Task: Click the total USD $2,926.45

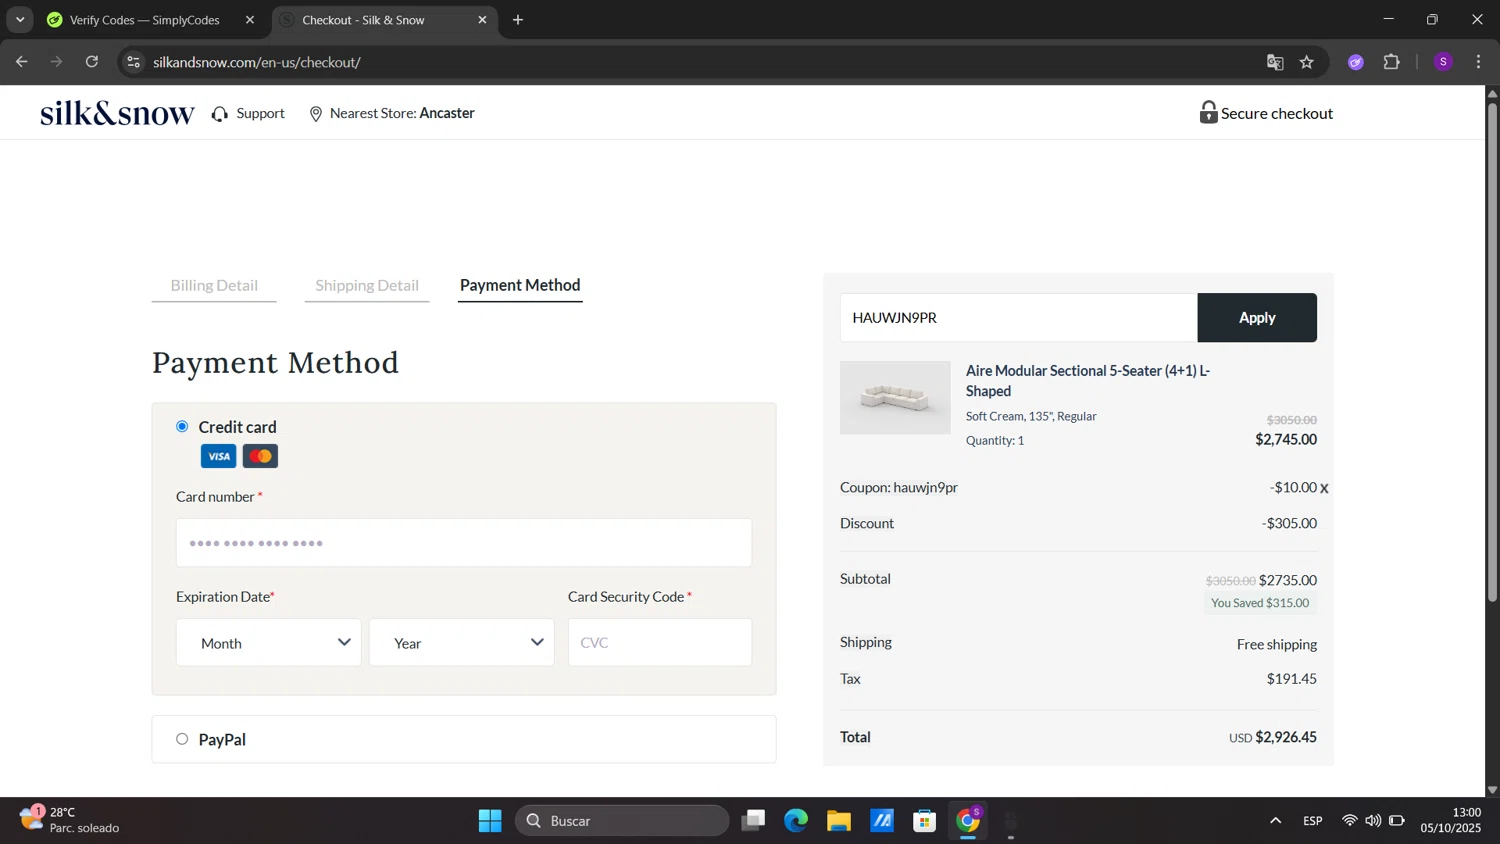Action: (x=1272, y=737)
